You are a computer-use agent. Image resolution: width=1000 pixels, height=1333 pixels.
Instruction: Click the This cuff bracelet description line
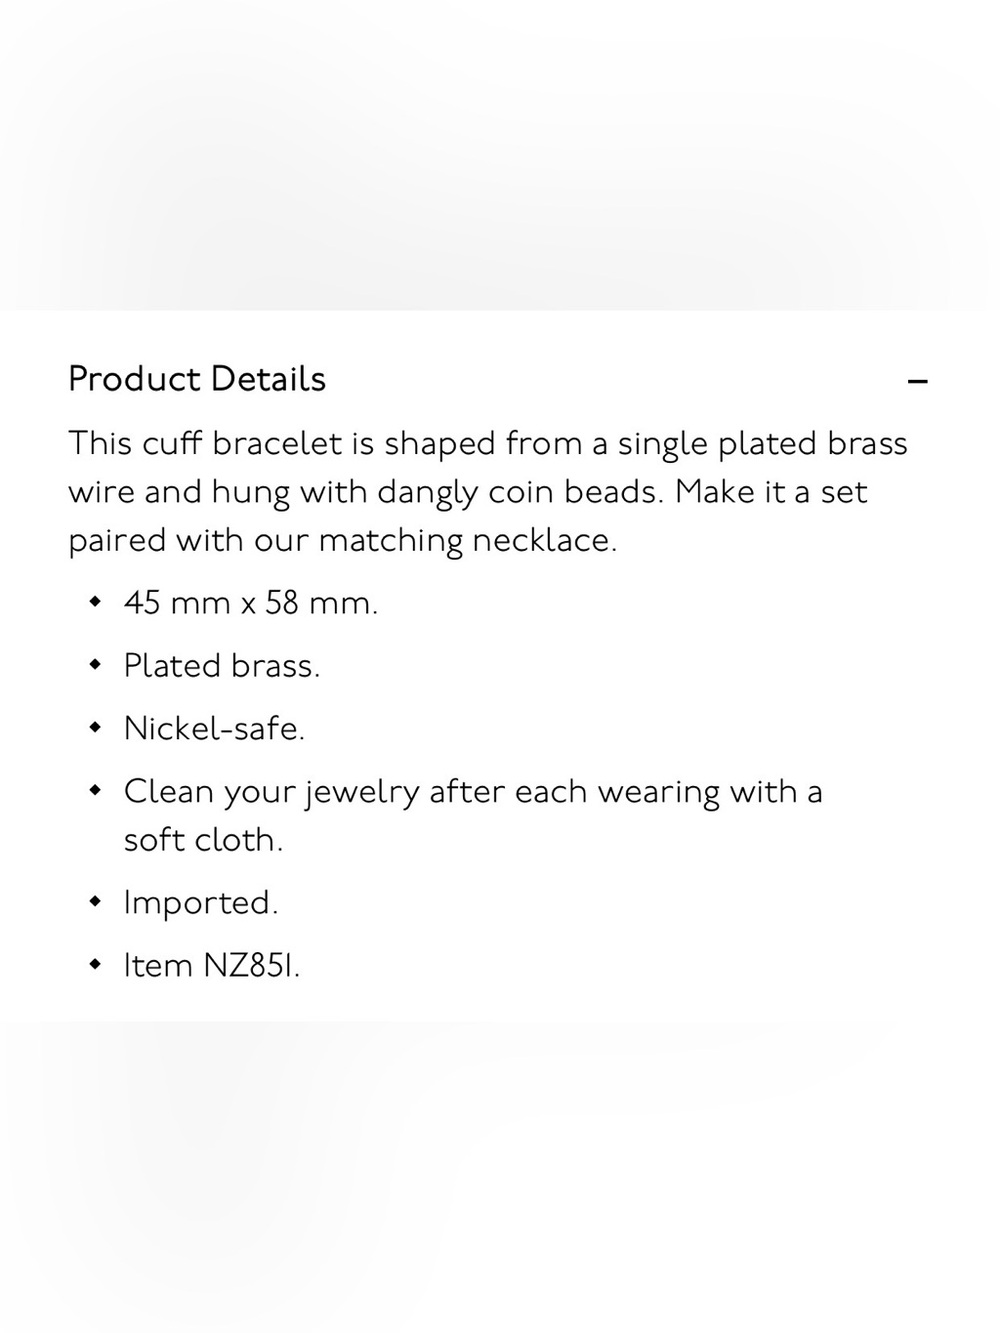(488, 444)
